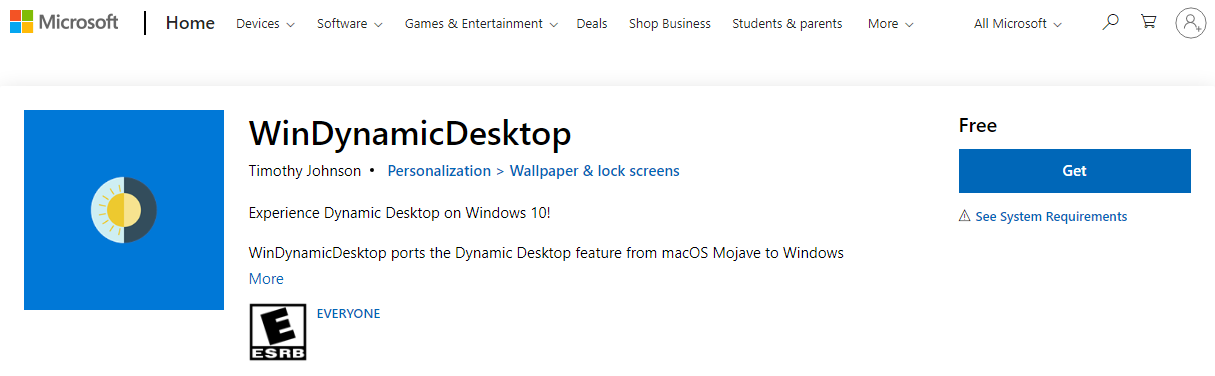This screenshot has height=376, width=1215.
Task: Click the Free price label
Action: [x=978, y=126]
